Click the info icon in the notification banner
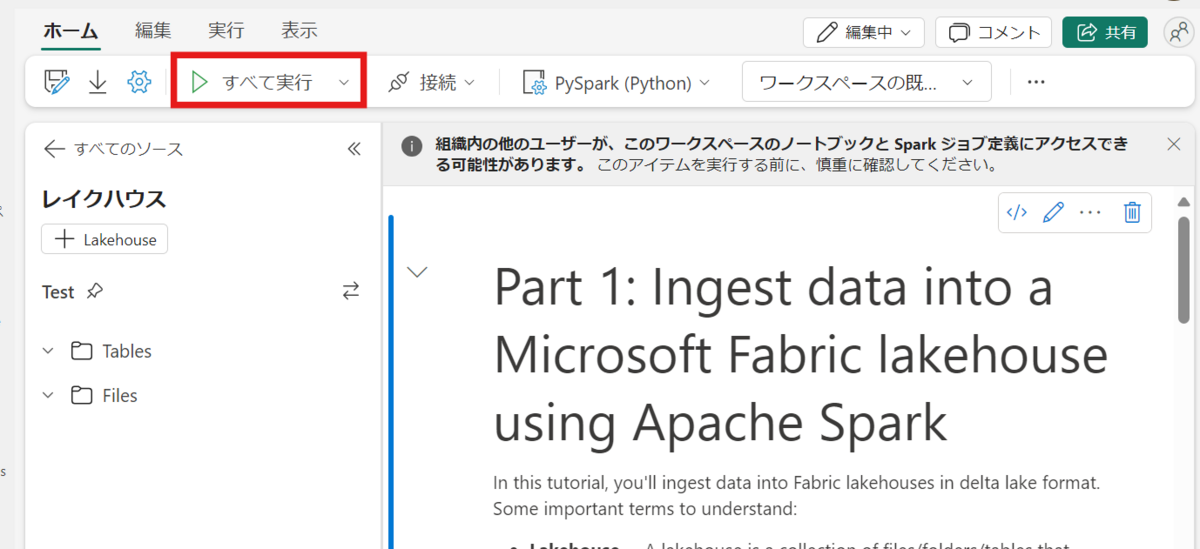The image size is (1200, 549). pos(411,145)
